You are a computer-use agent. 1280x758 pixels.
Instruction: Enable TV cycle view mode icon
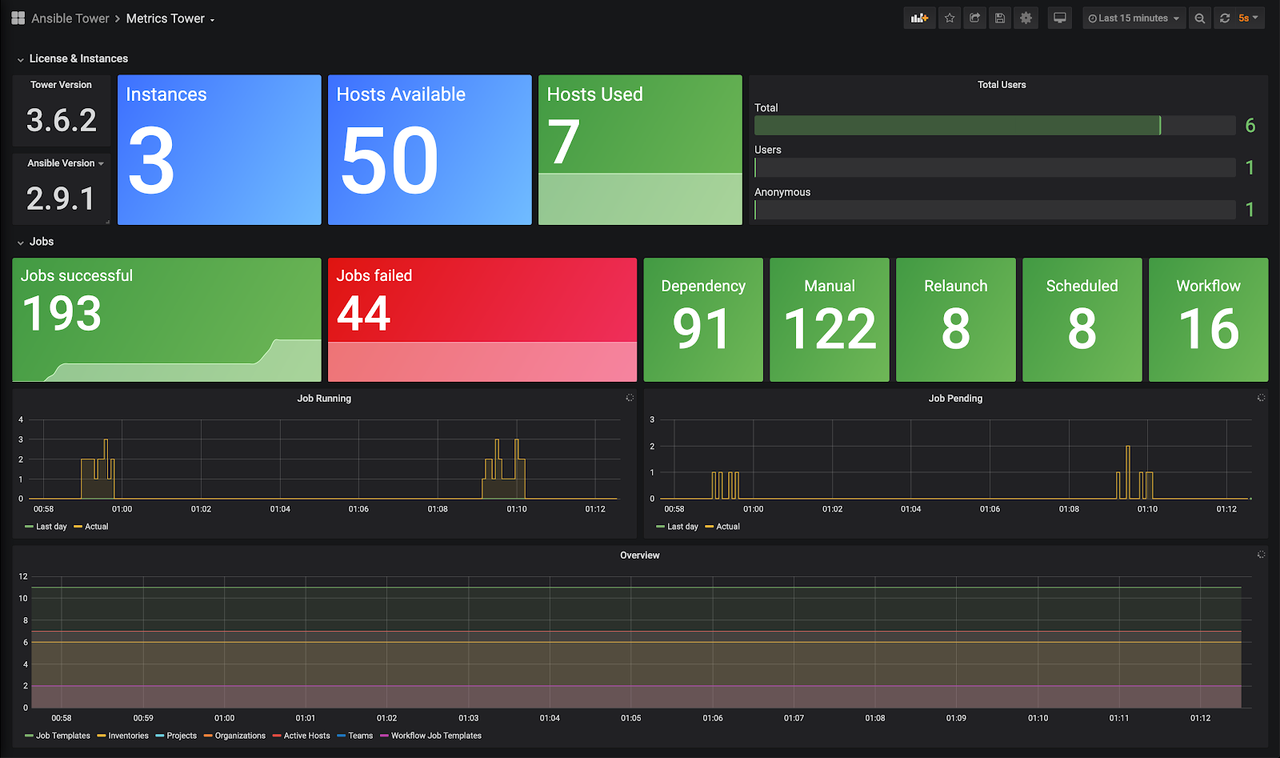tap(1059, 17)
